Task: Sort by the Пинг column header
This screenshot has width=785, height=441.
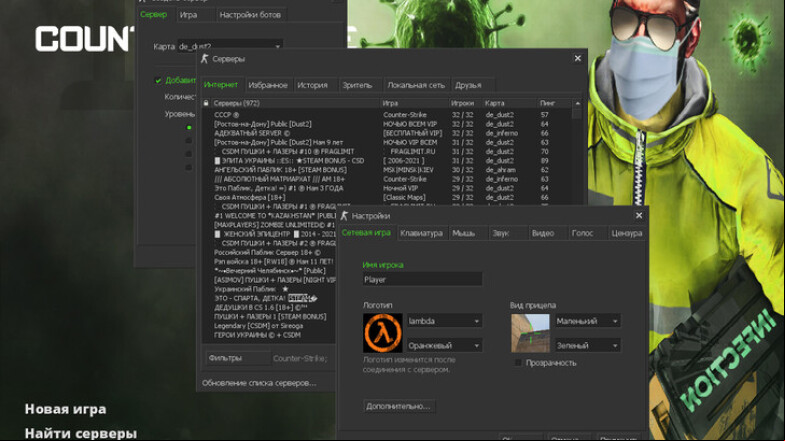Action: 555,103
